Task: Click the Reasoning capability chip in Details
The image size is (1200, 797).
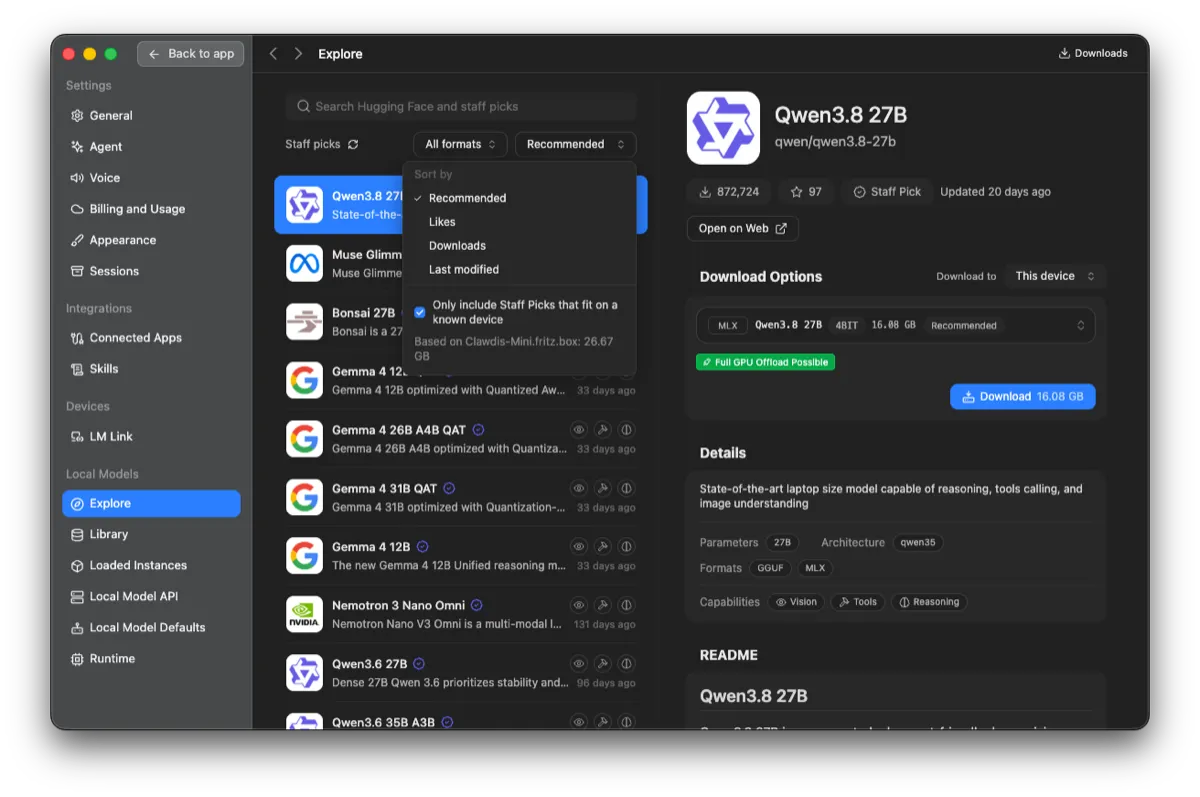Action: pyautogui.click(x=929, y=602)
